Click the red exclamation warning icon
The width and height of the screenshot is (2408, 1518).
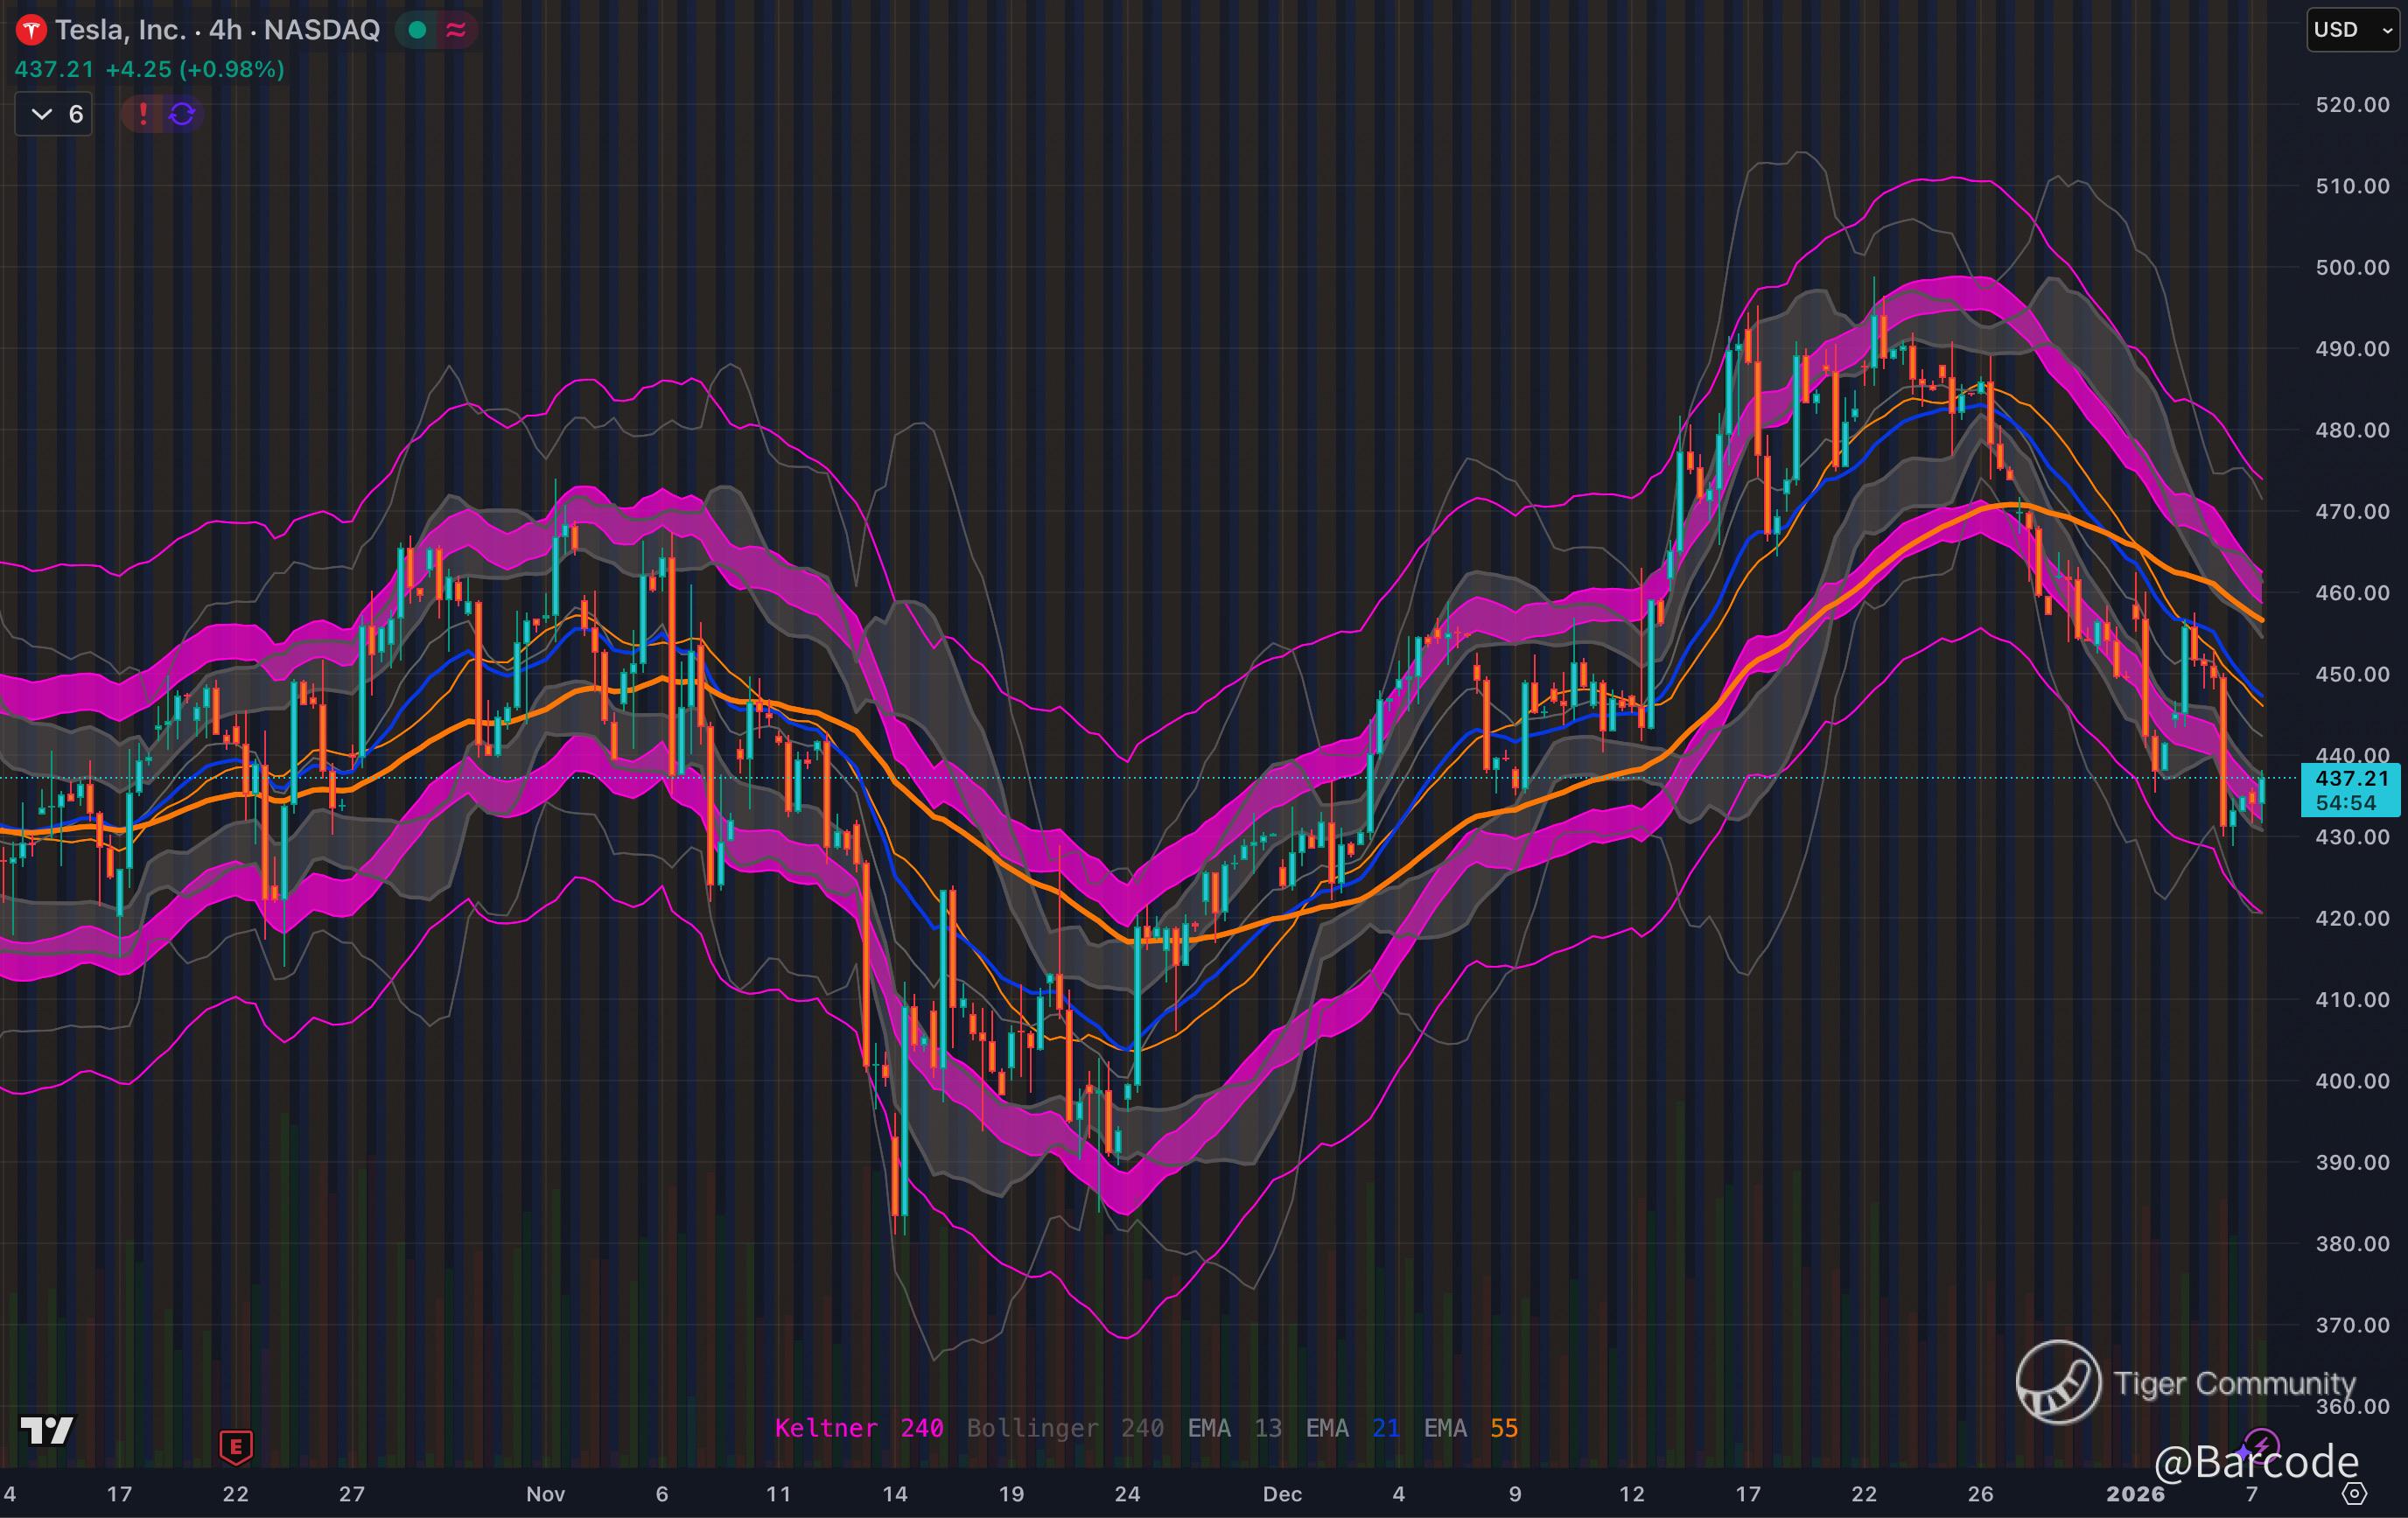pyautogui.click(x=143, y=114)
